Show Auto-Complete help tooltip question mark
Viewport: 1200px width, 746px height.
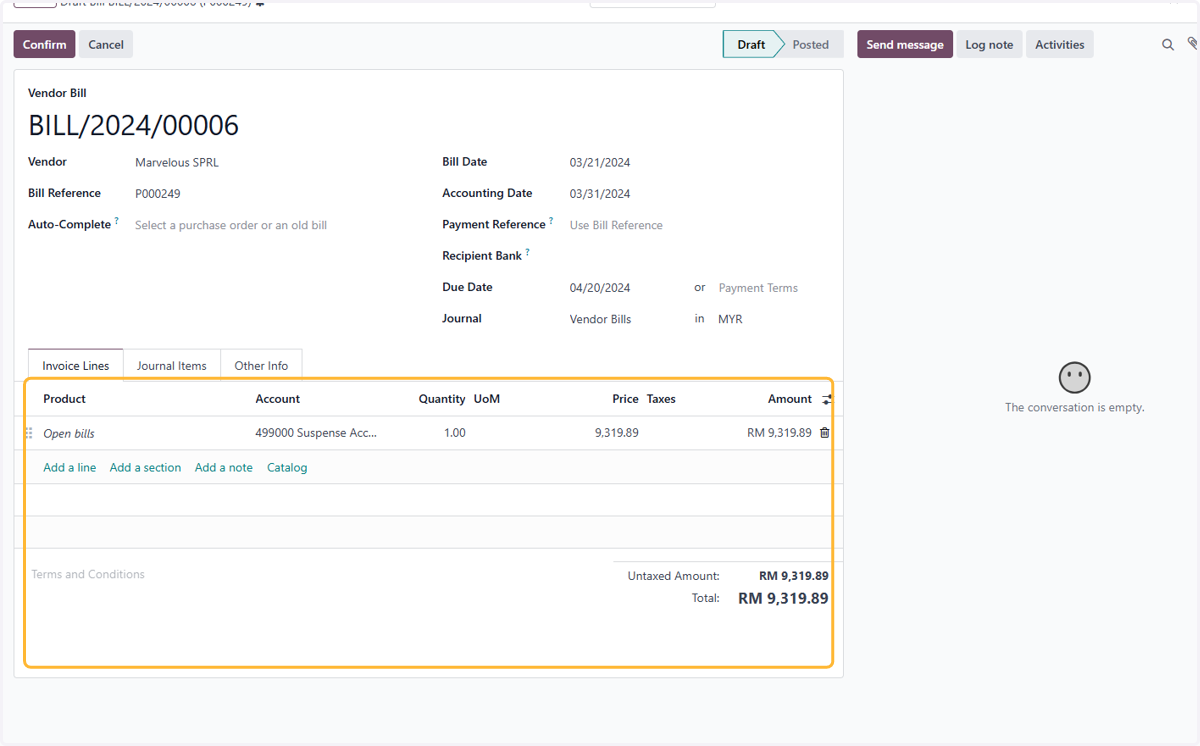[x=116, y=221]
